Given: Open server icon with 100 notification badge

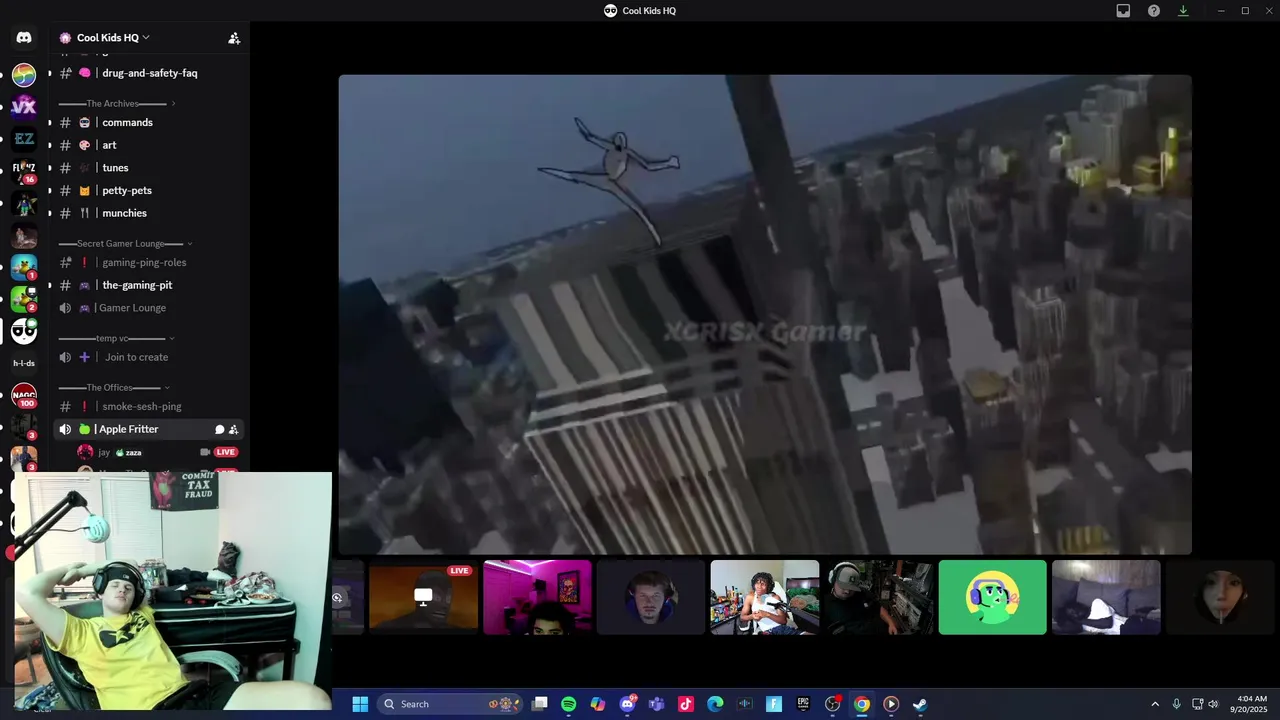Looking at the screenshot, I should point(24,395).
